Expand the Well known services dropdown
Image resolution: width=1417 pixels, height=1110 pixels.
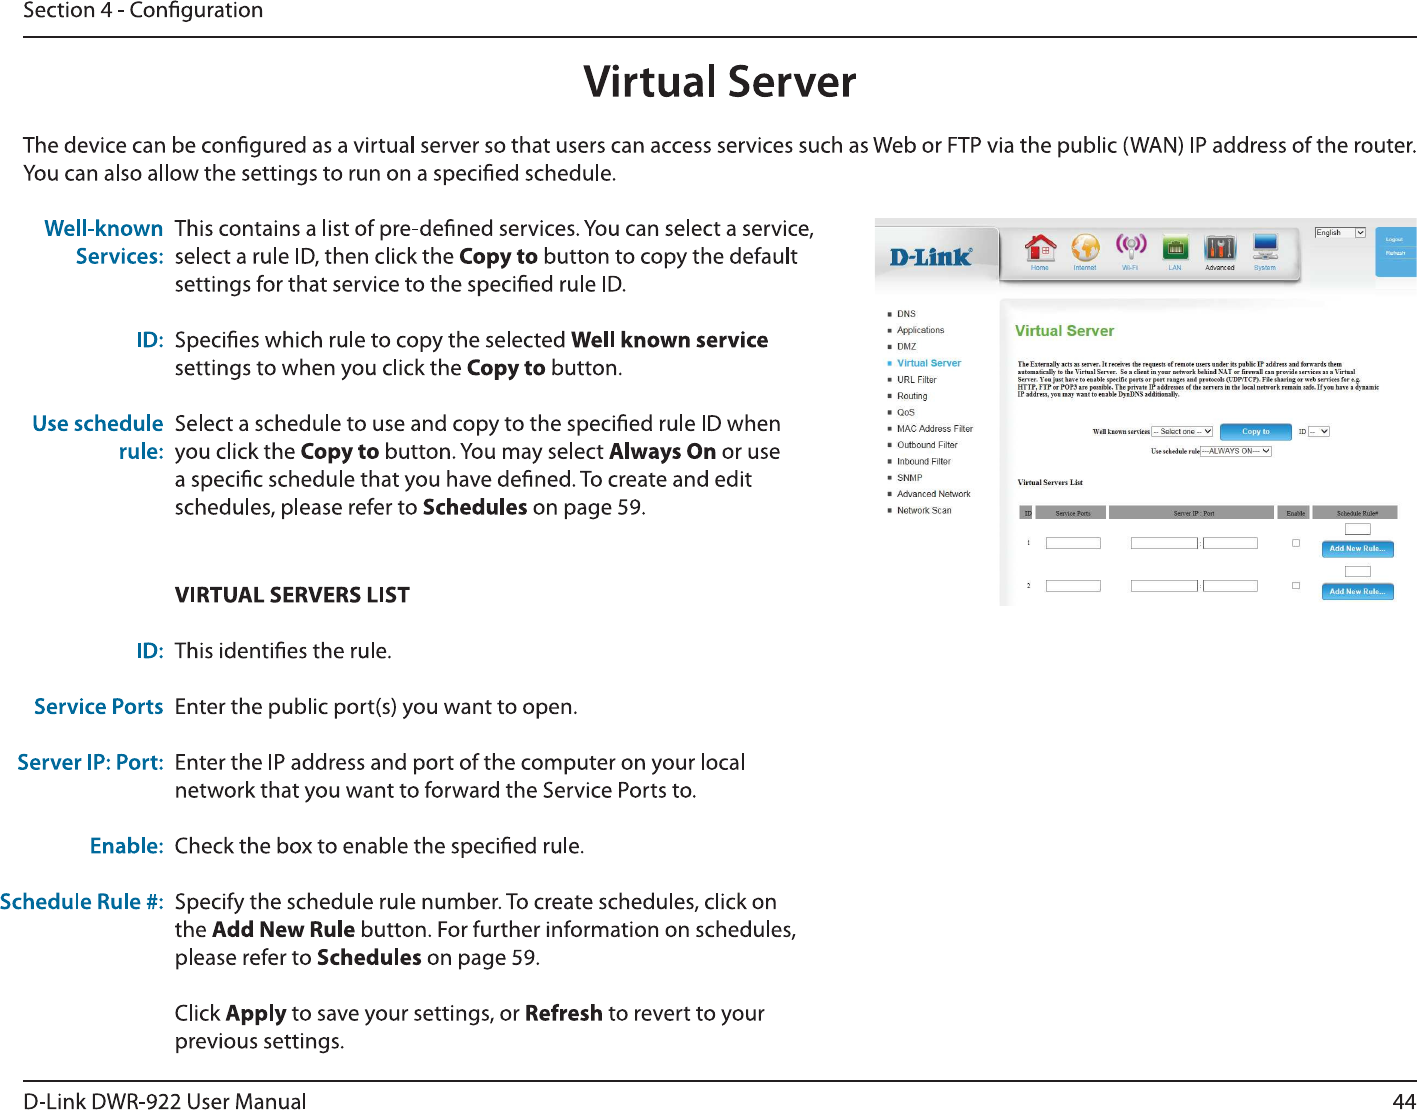tap(1182, 432)
